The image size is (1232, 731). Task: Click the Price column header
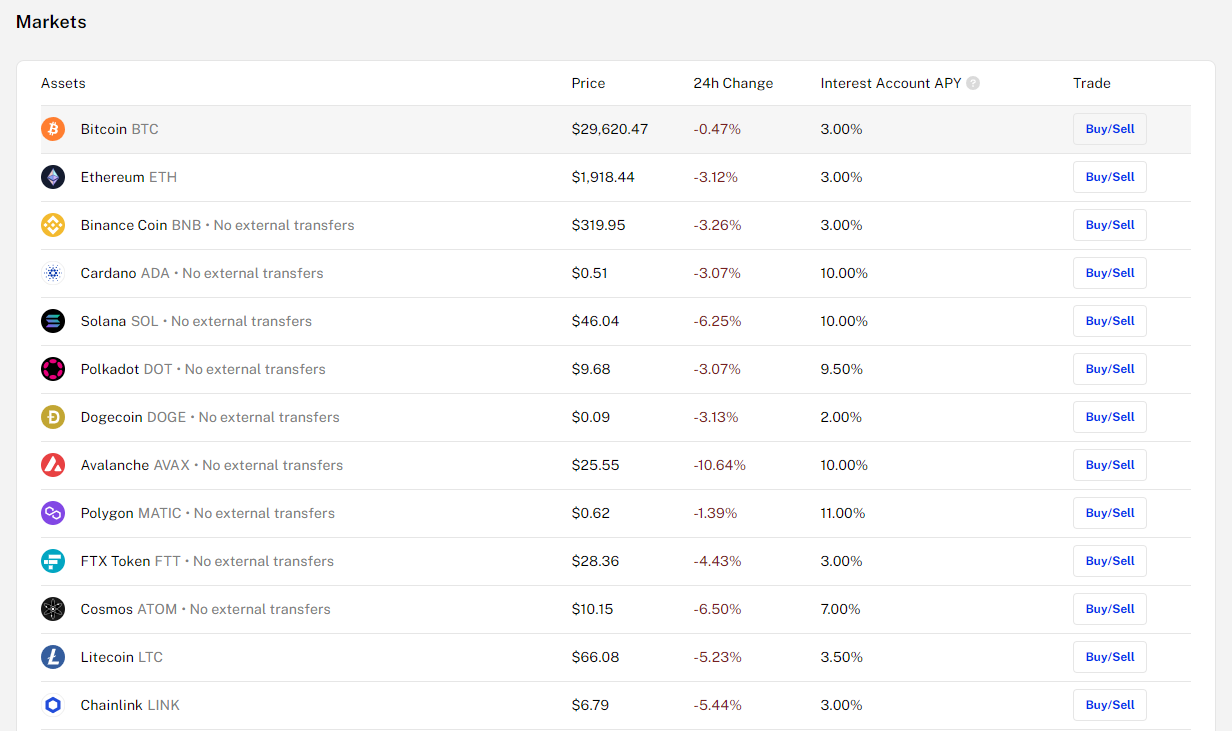click(588, 83)
